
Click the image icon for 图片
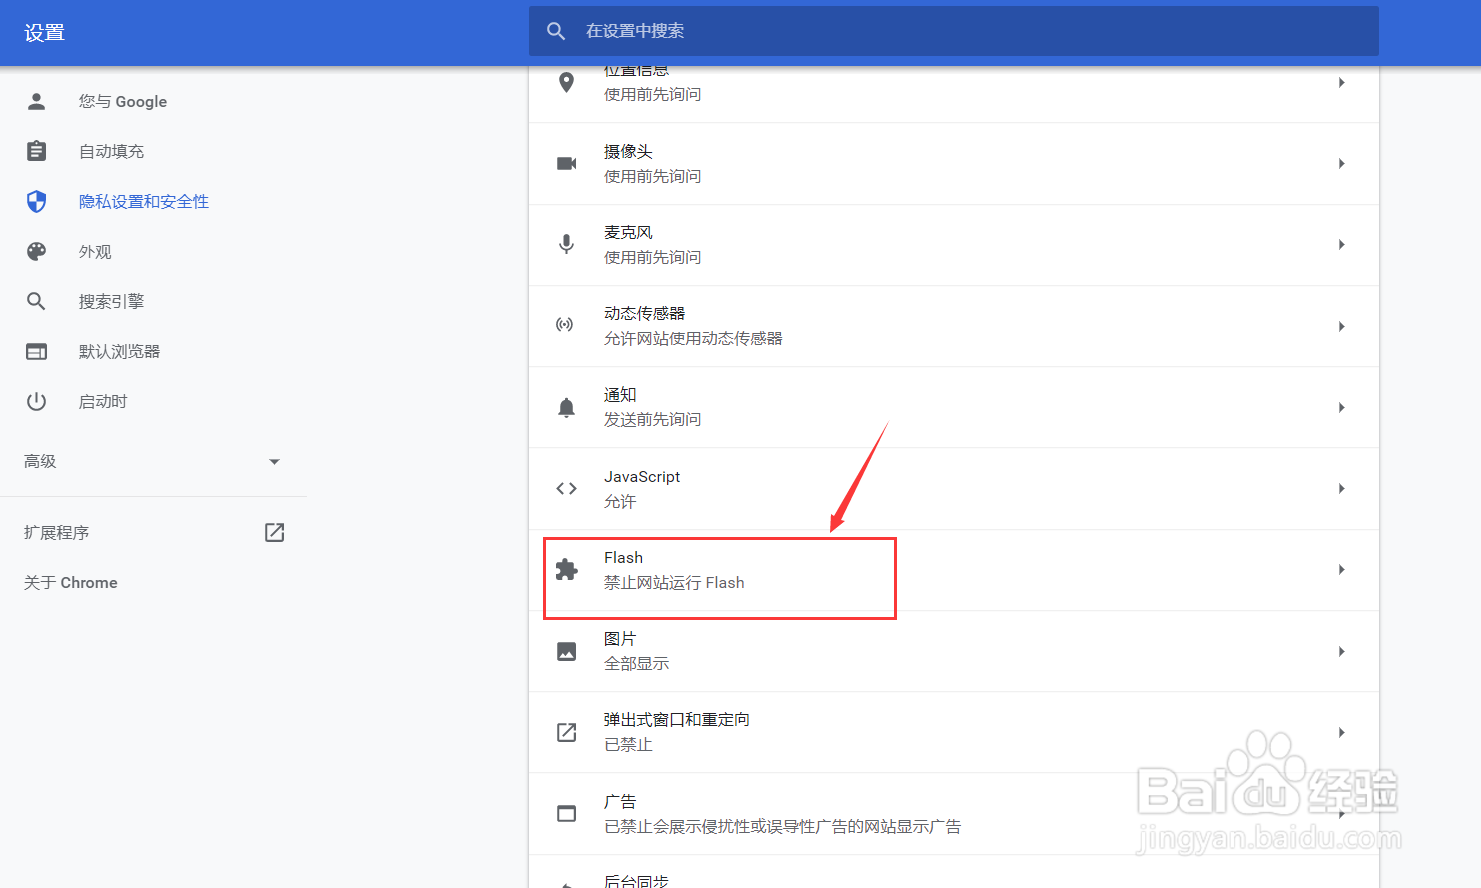[x=567, y=651]
